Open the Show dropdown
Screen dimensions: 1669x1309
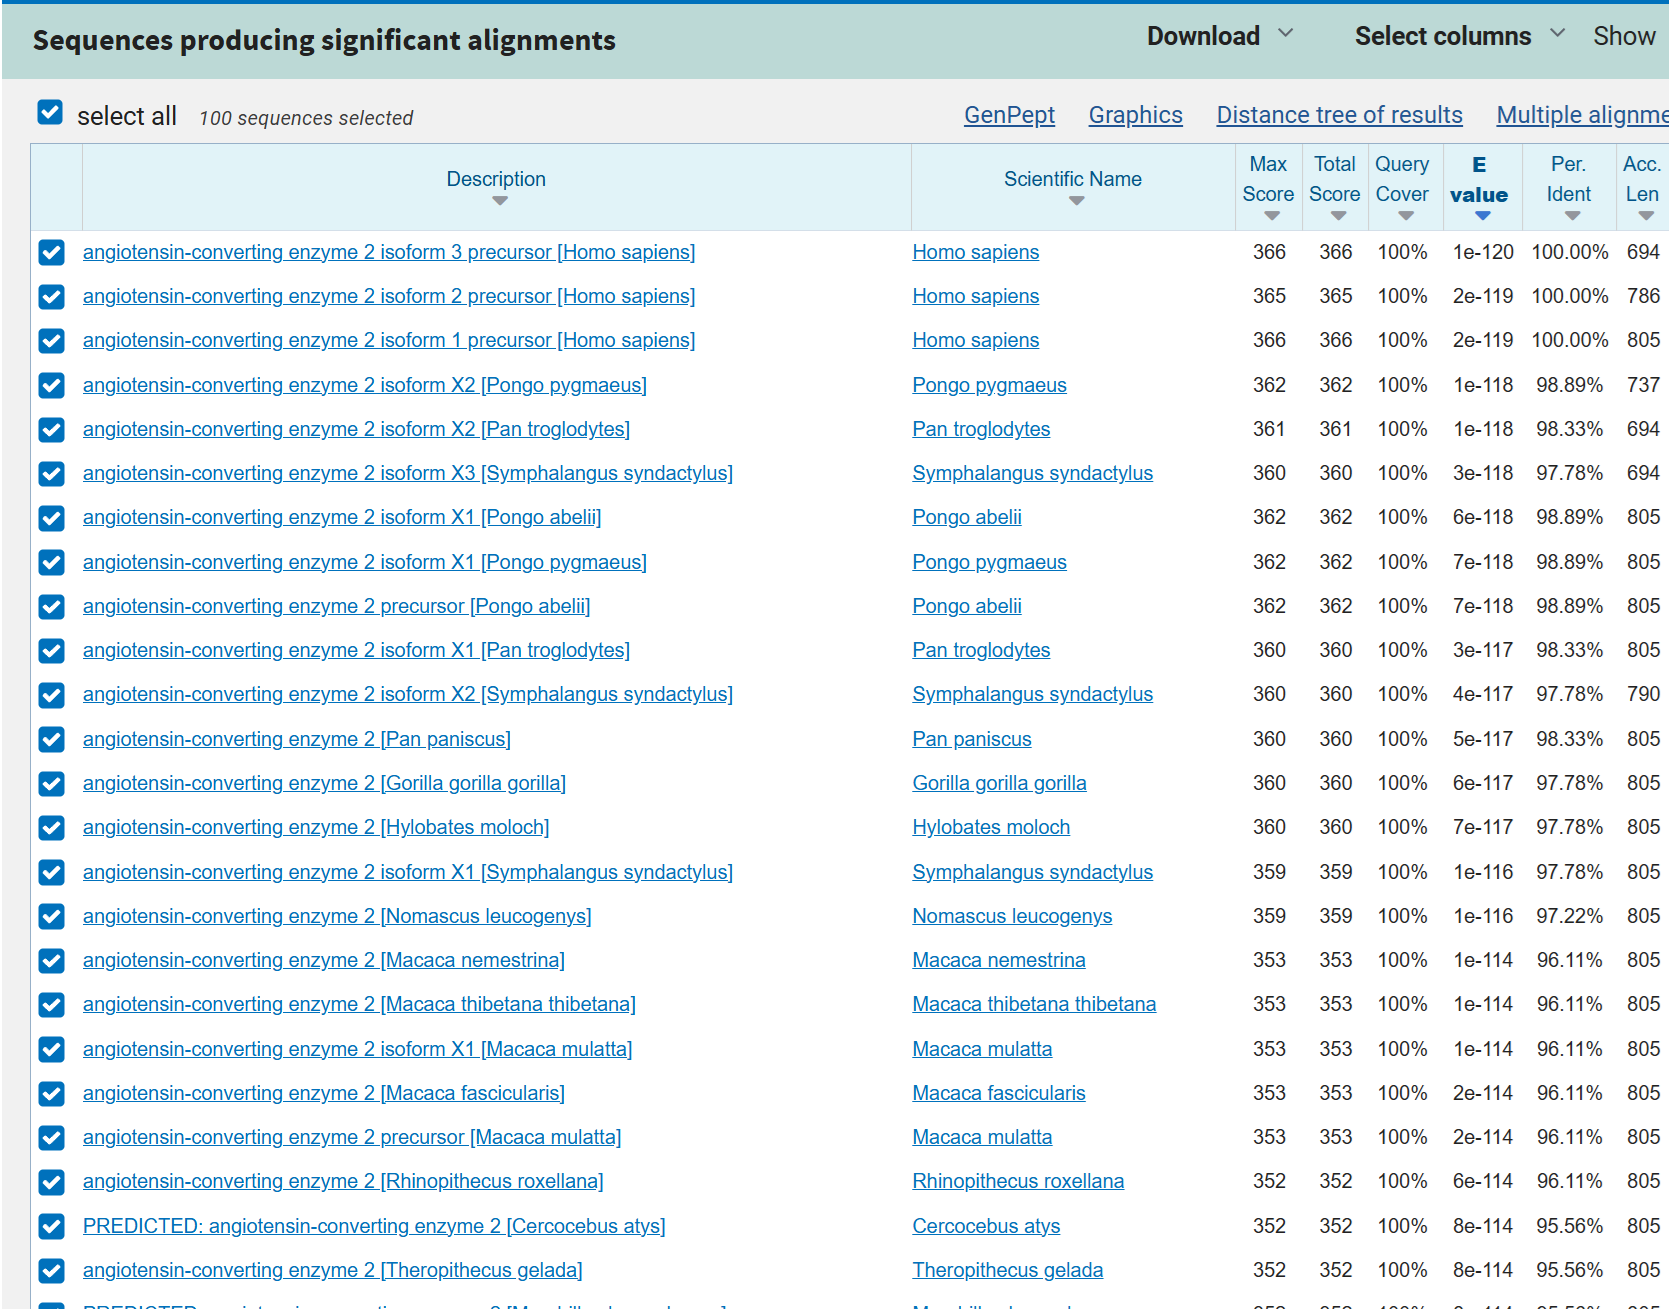pyautogui.click(x=1624, y=36)
